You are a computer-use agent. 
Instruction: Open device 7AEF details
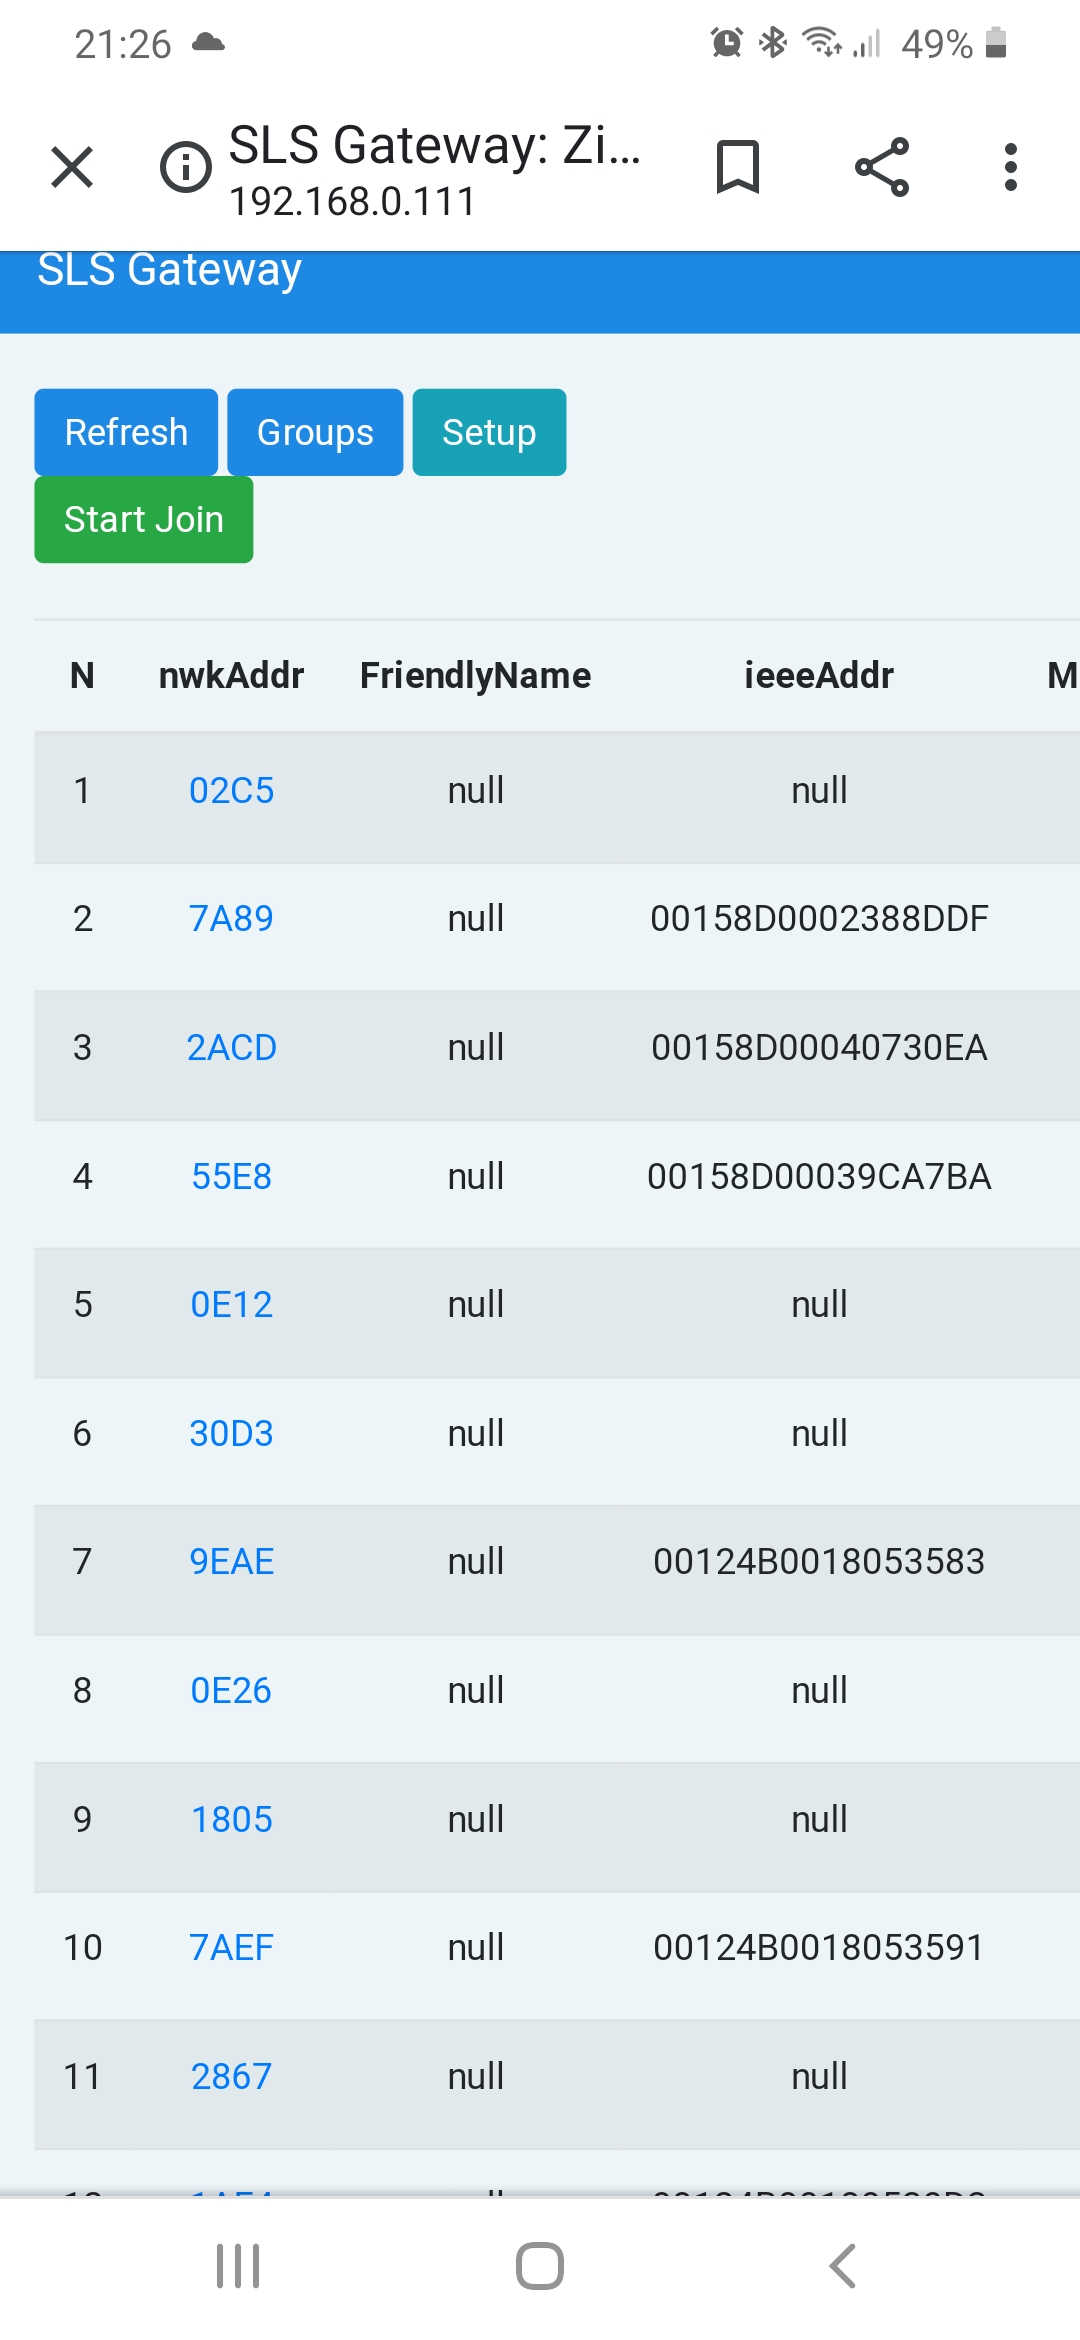(x=231, y=1947)
